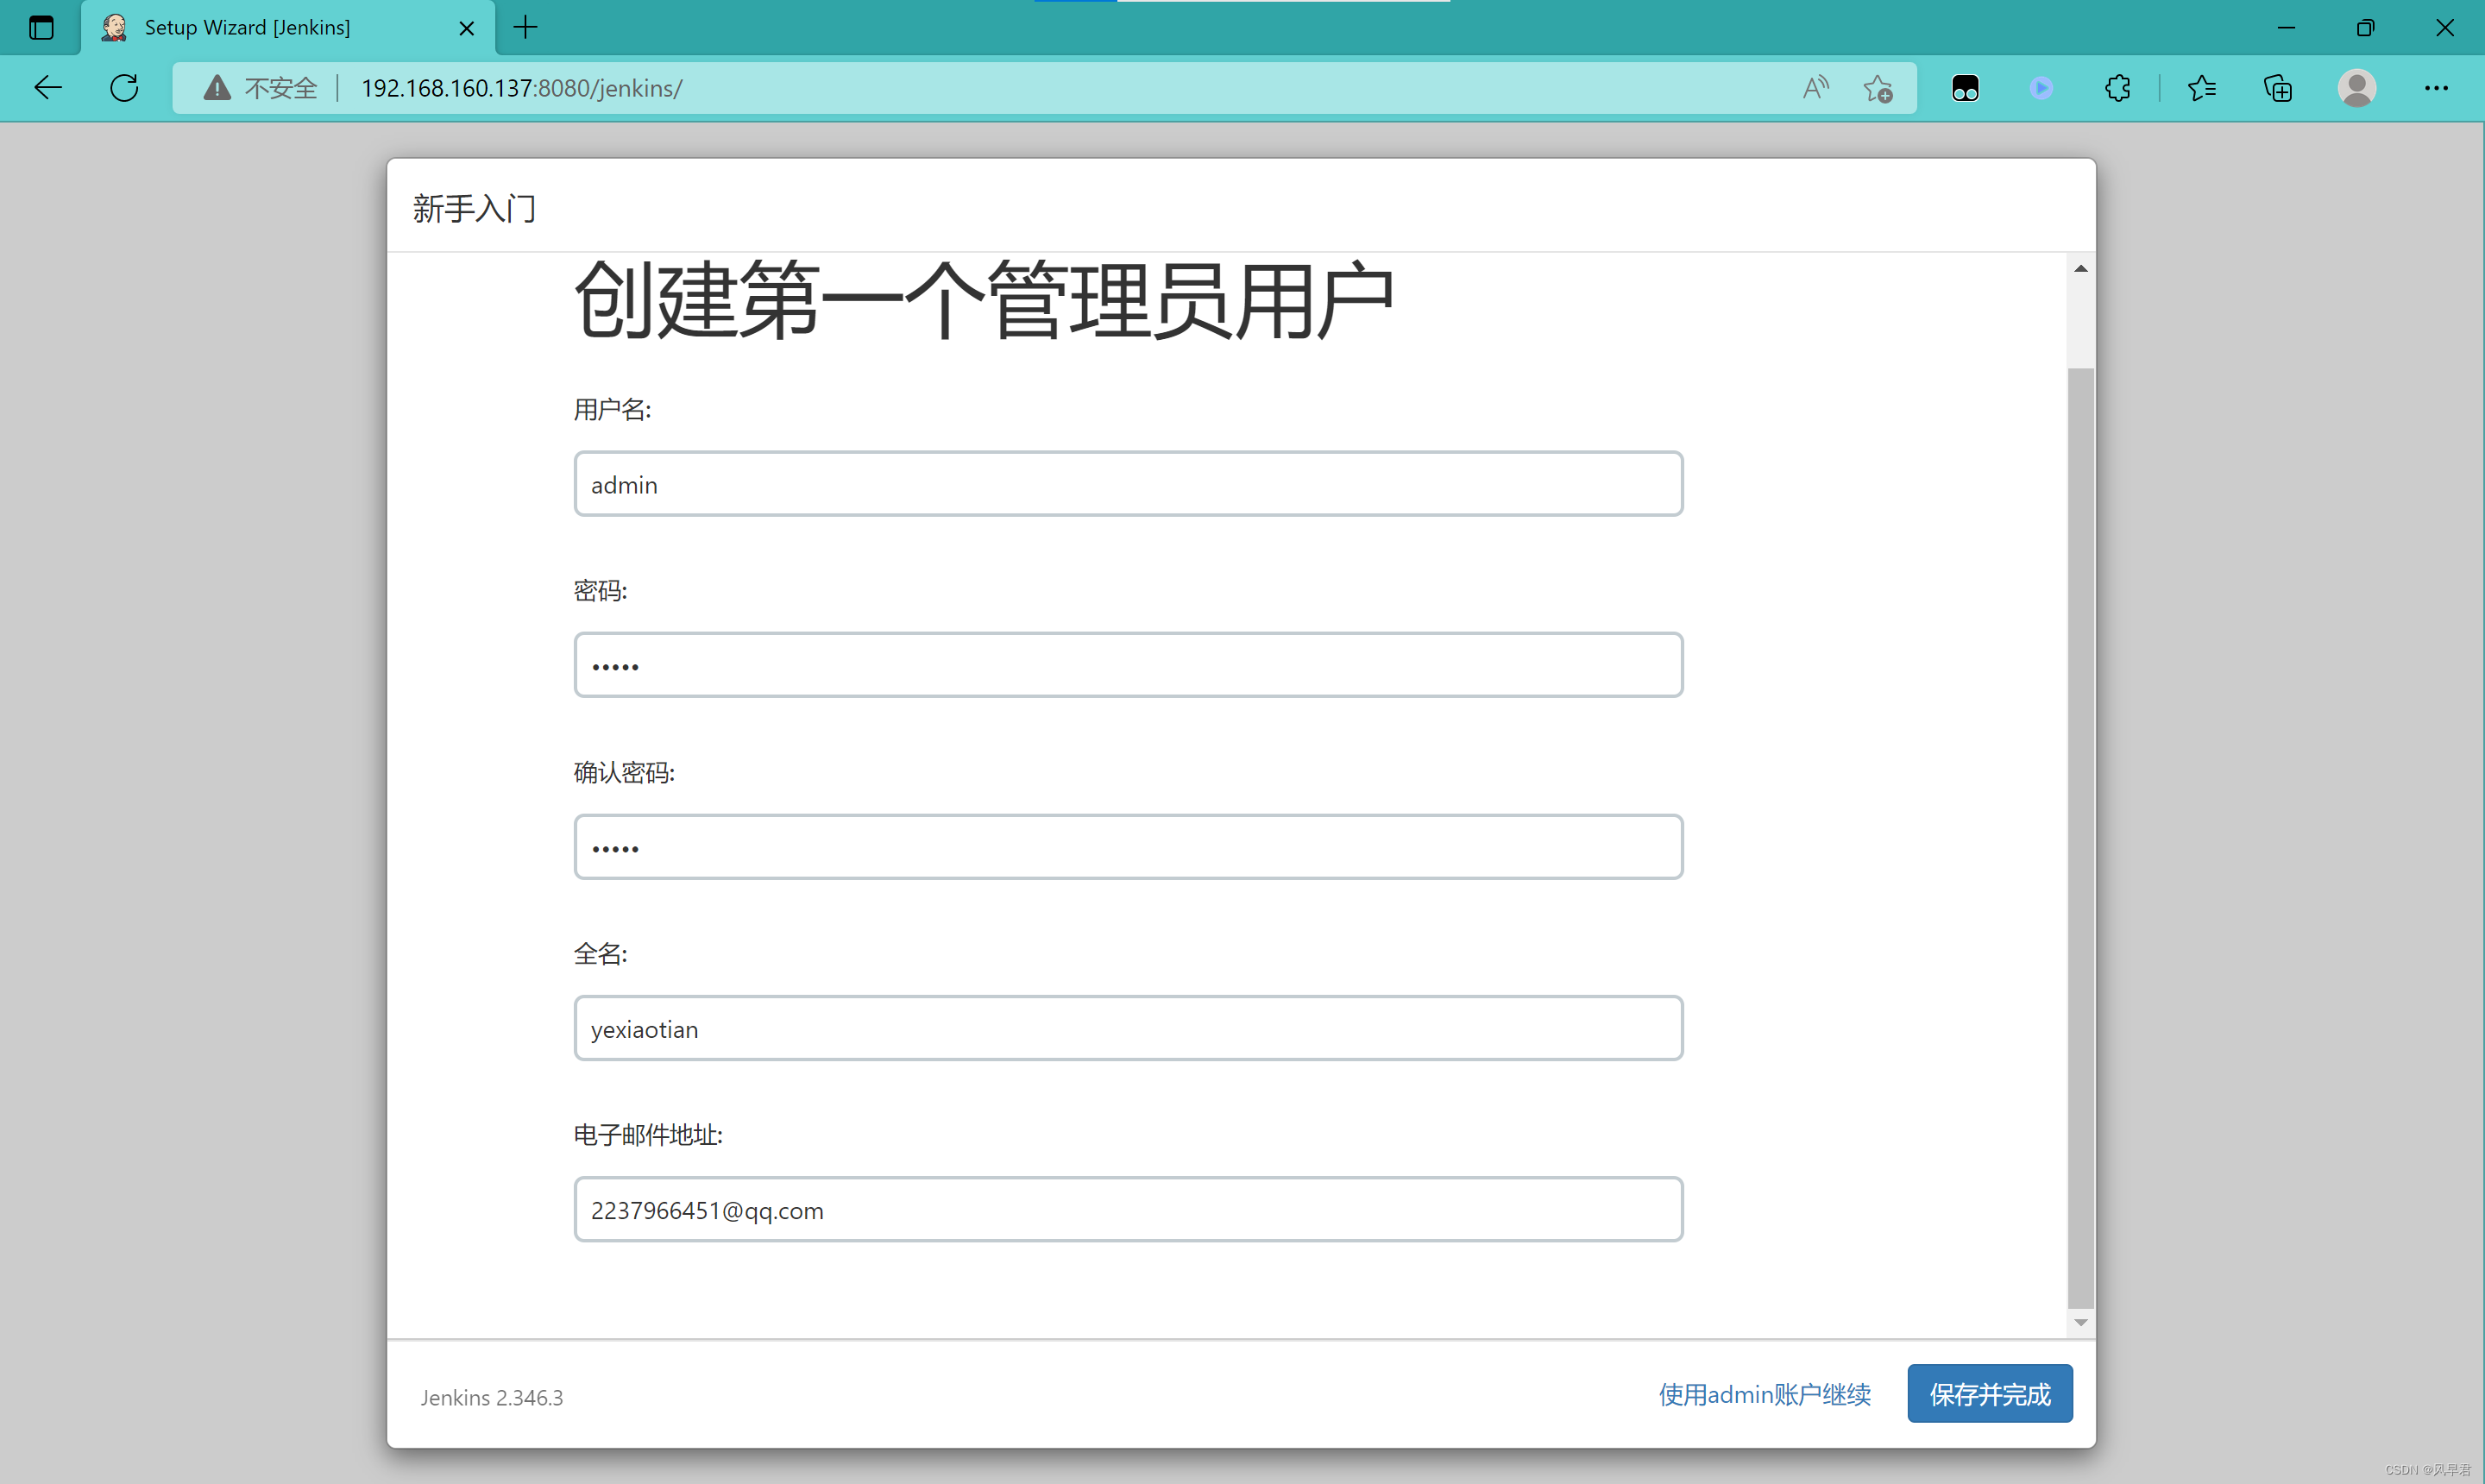Click 使用admin账户继续 link
Image resolution: width=2485 pixels, height=1484 pixels.
[1765, 1394]
